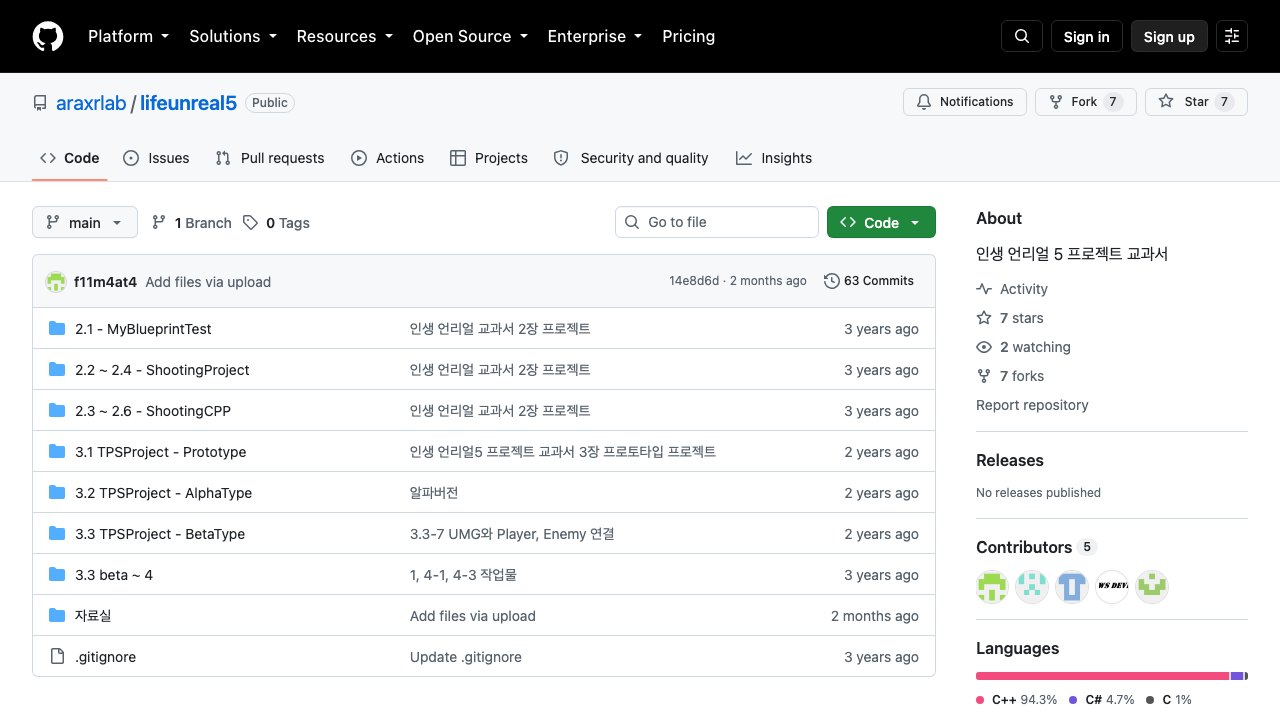1280x720 pixels.
Task: Click folder icon beside 3.2 TPSProject - AlphaType
Action: [57, 493]
